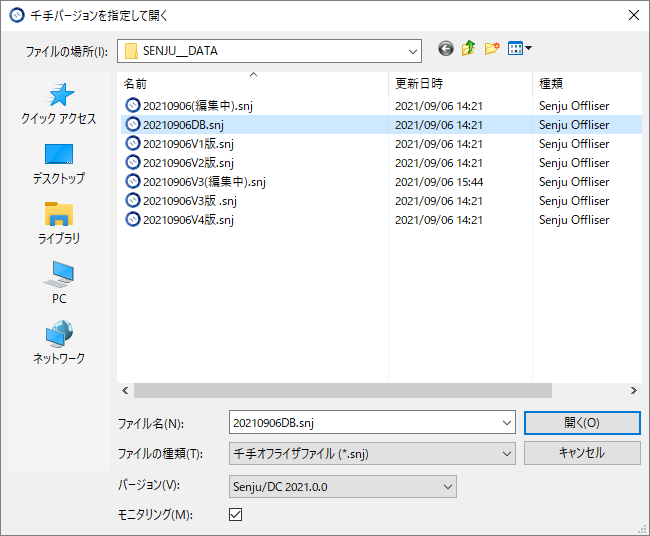Click the Open (開く) button
The height and width of the screenshot is (536, 650).
click(x=582, y=423)
